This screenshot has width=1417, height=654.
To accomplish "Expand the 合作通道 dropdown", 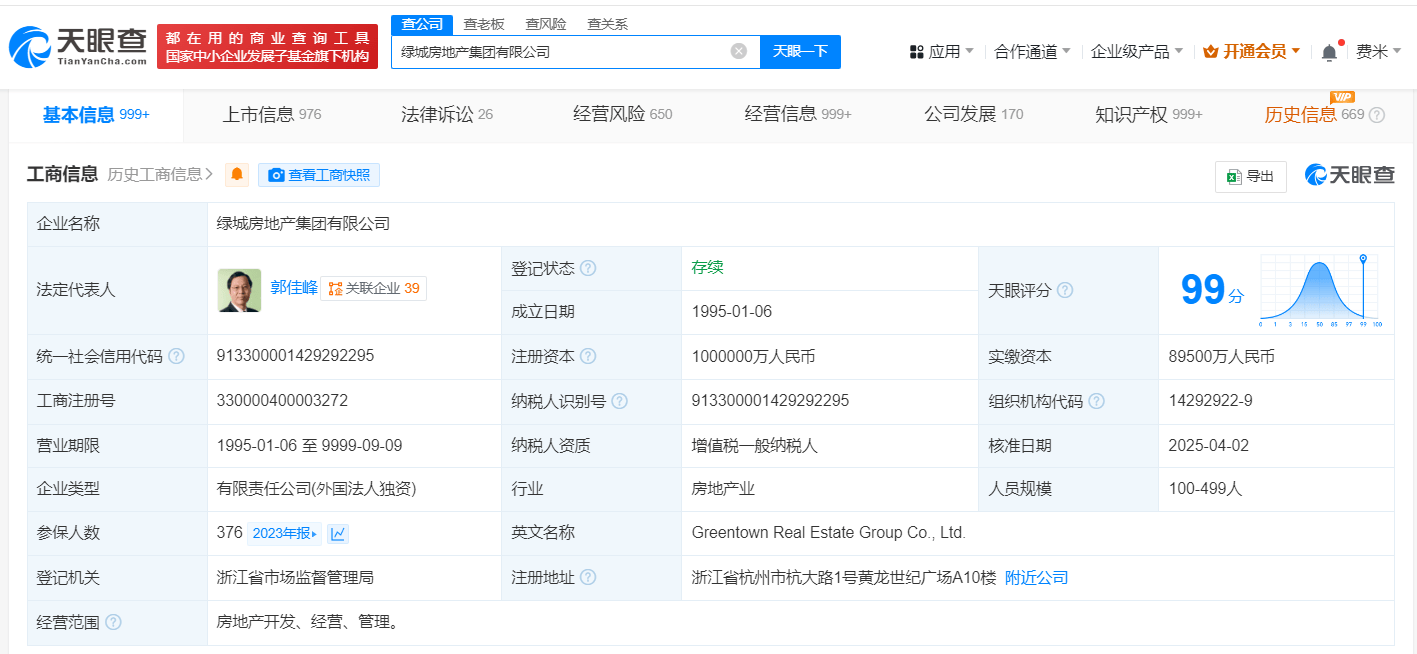I will tap(1032, 51).
